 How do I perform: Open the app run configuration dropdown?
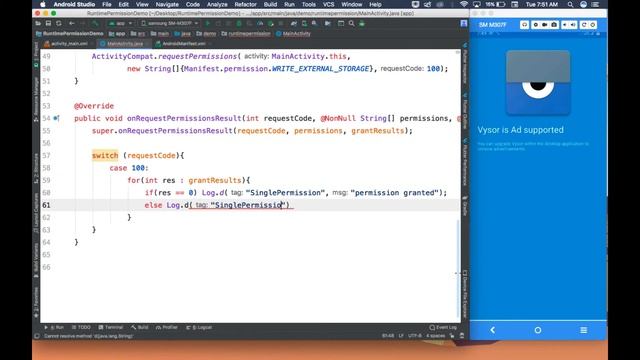120,24
